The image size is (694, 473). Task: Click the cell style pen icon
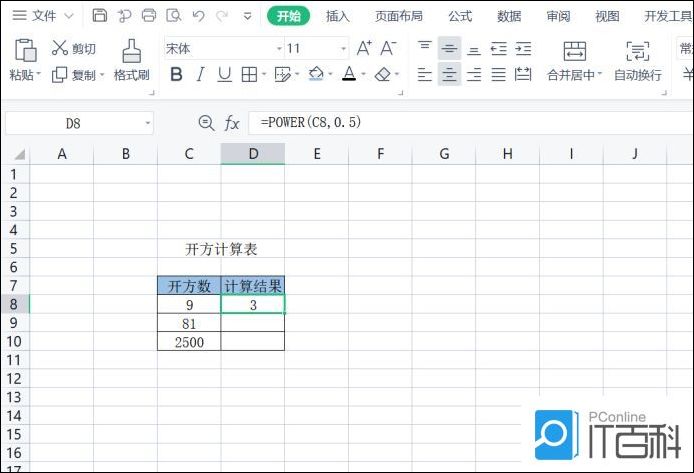click(x=282, y=74)
